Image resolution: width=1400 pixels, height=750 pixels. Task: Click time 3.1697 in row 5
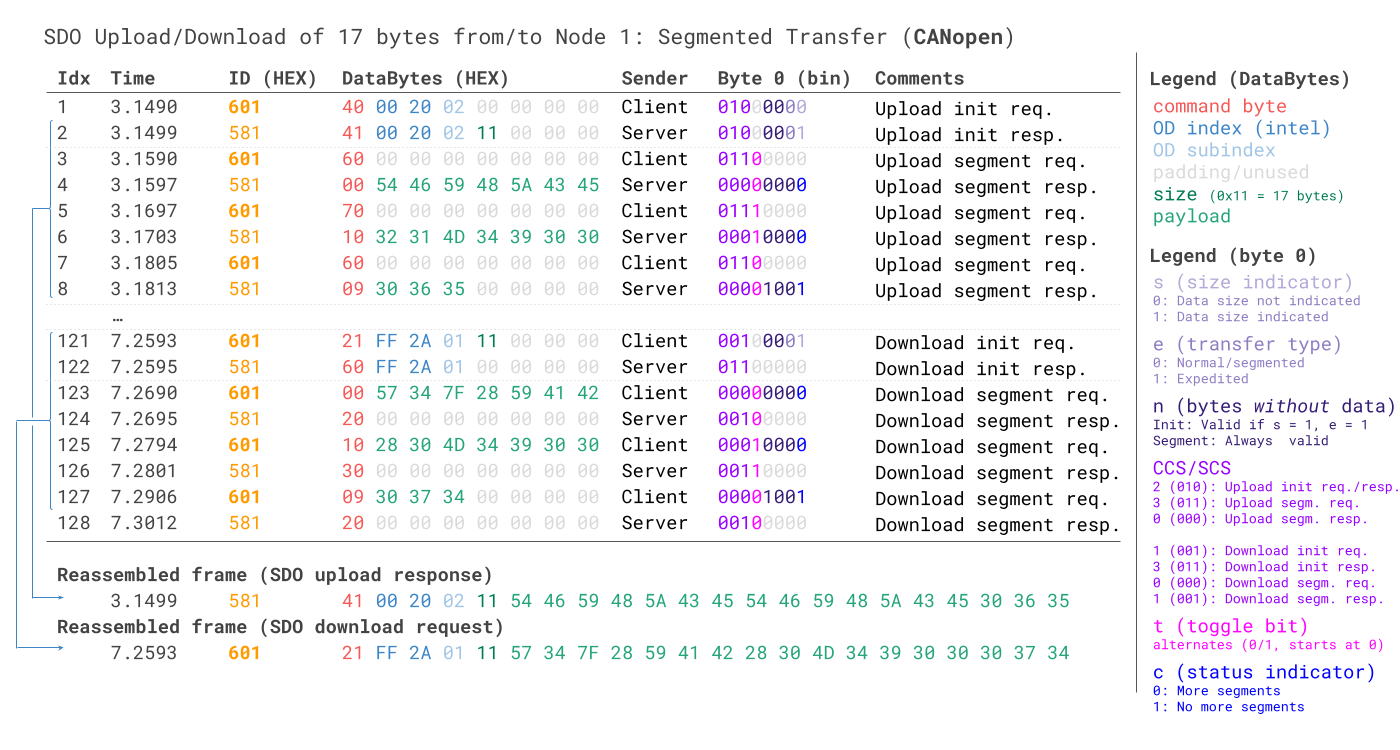click(143, 211)
